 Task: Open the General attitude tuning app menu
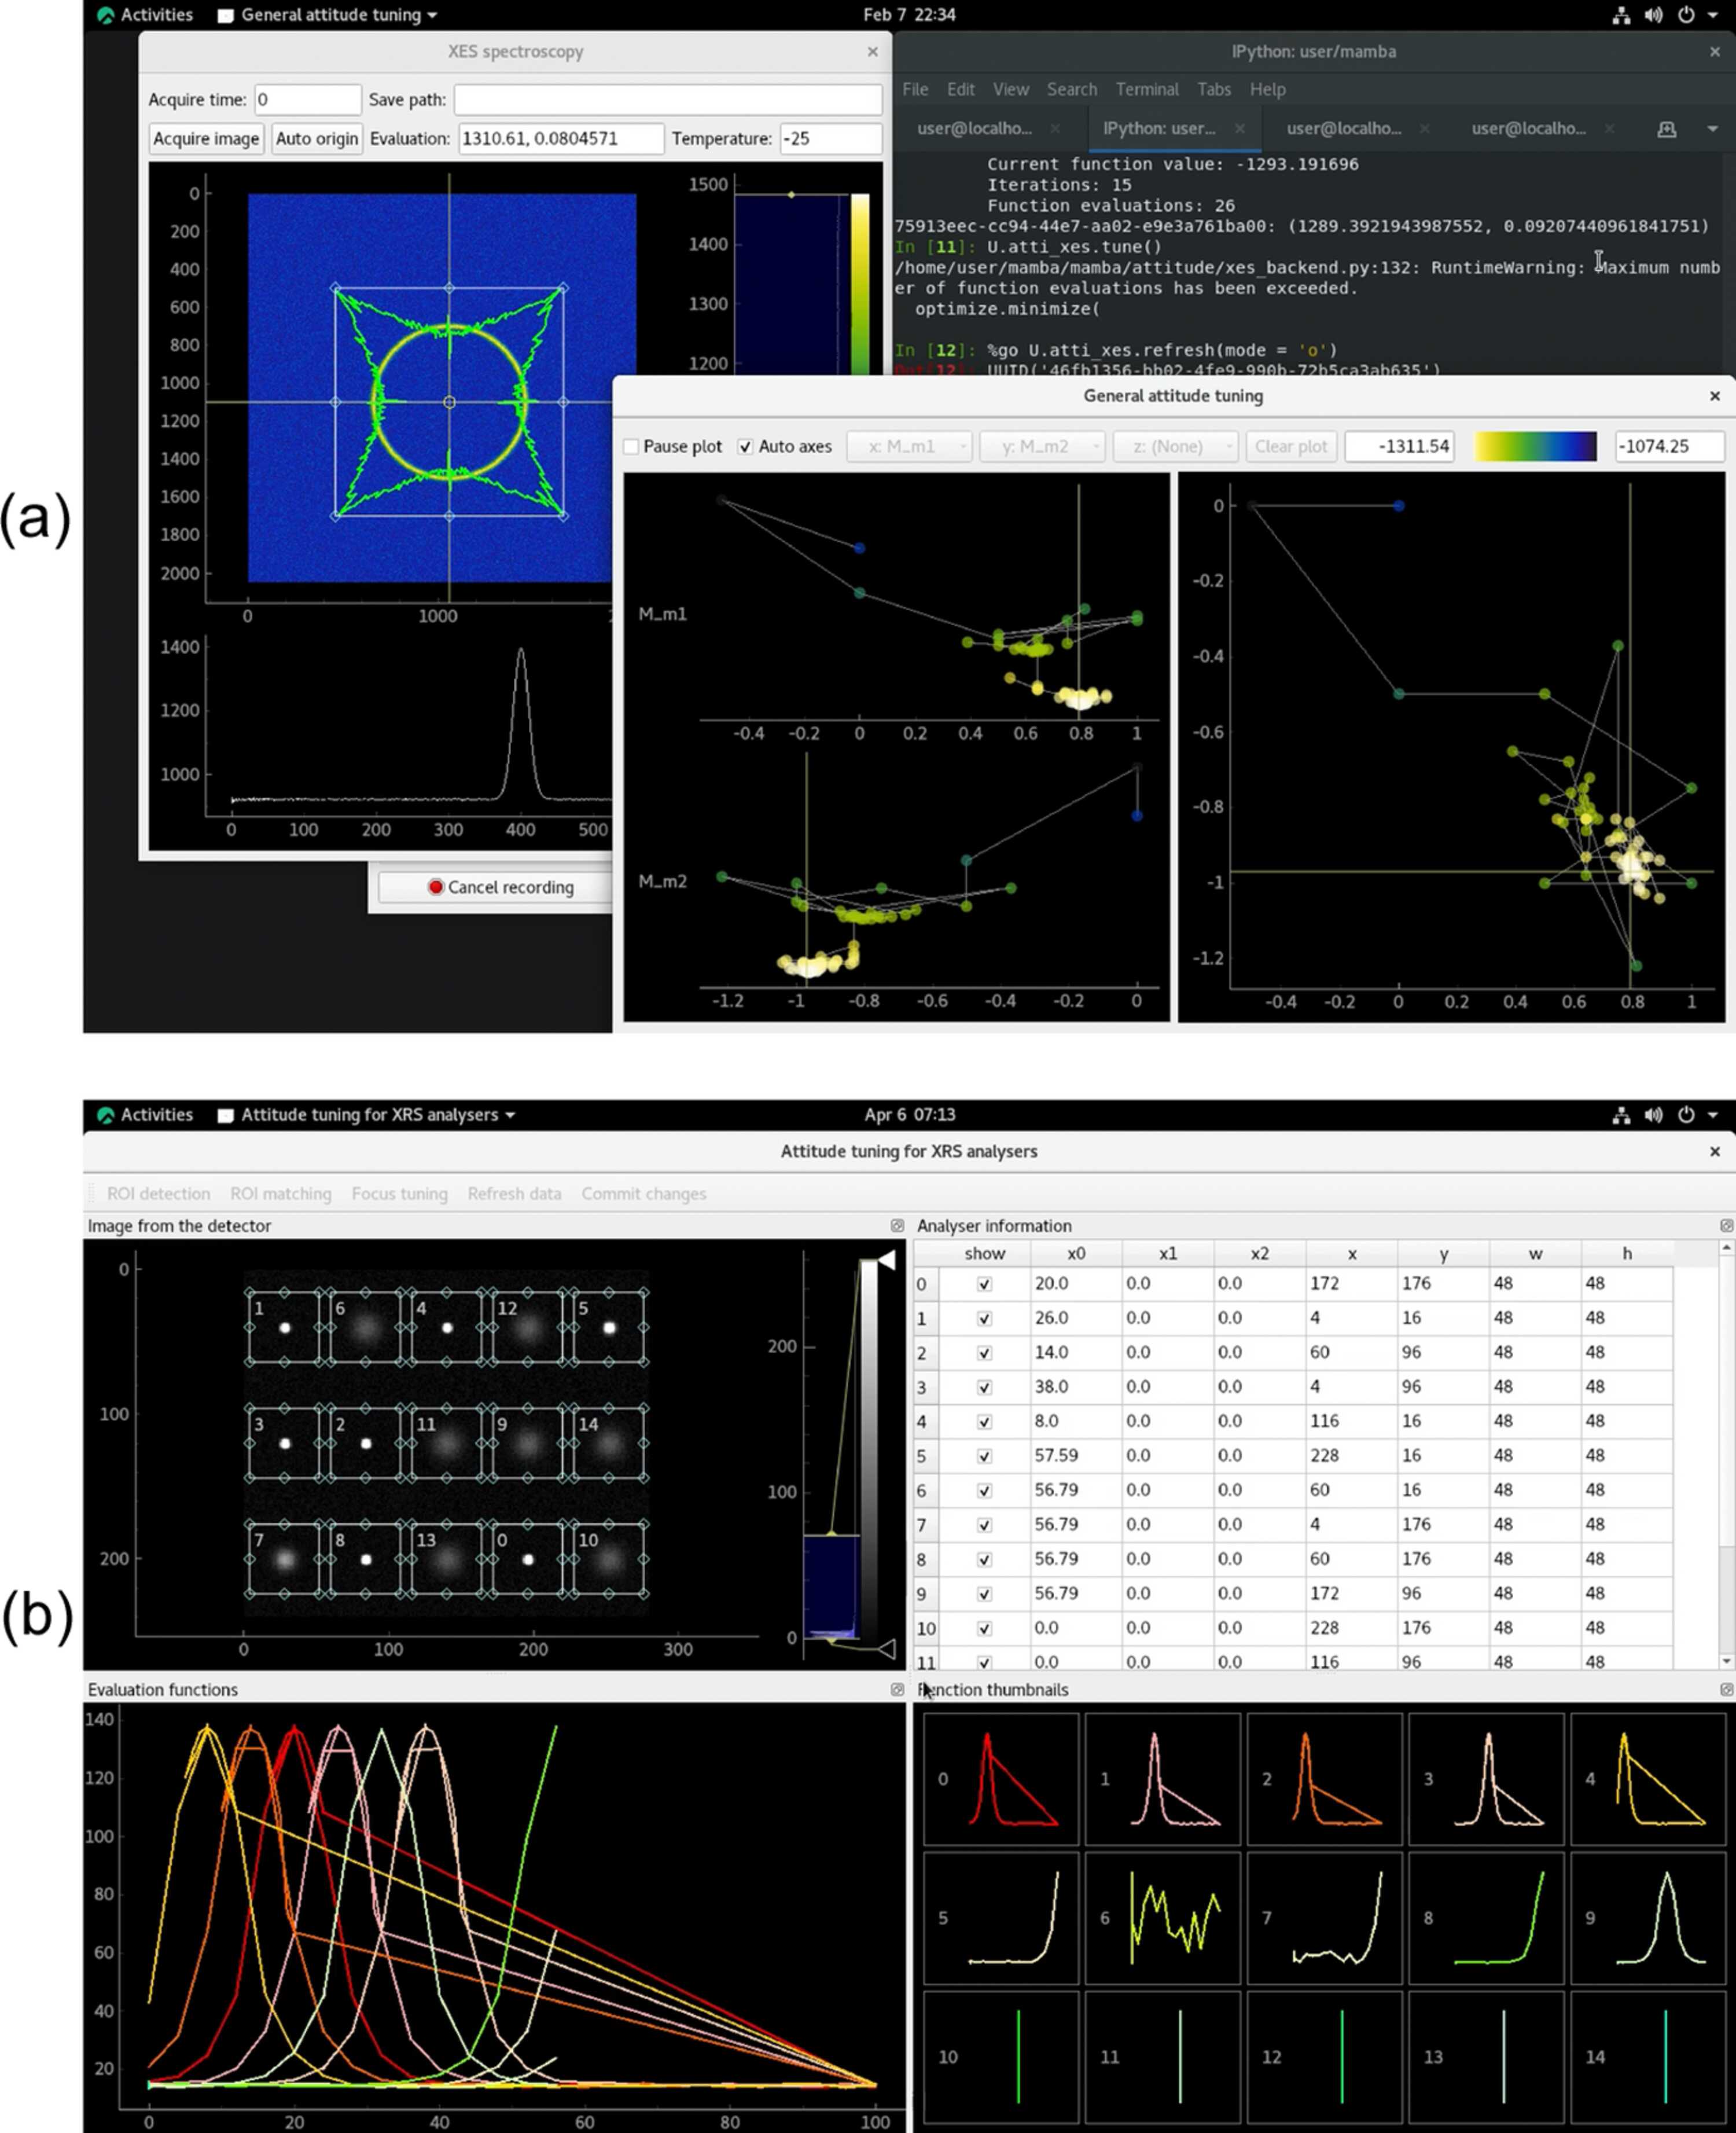[x=328, y=15]
